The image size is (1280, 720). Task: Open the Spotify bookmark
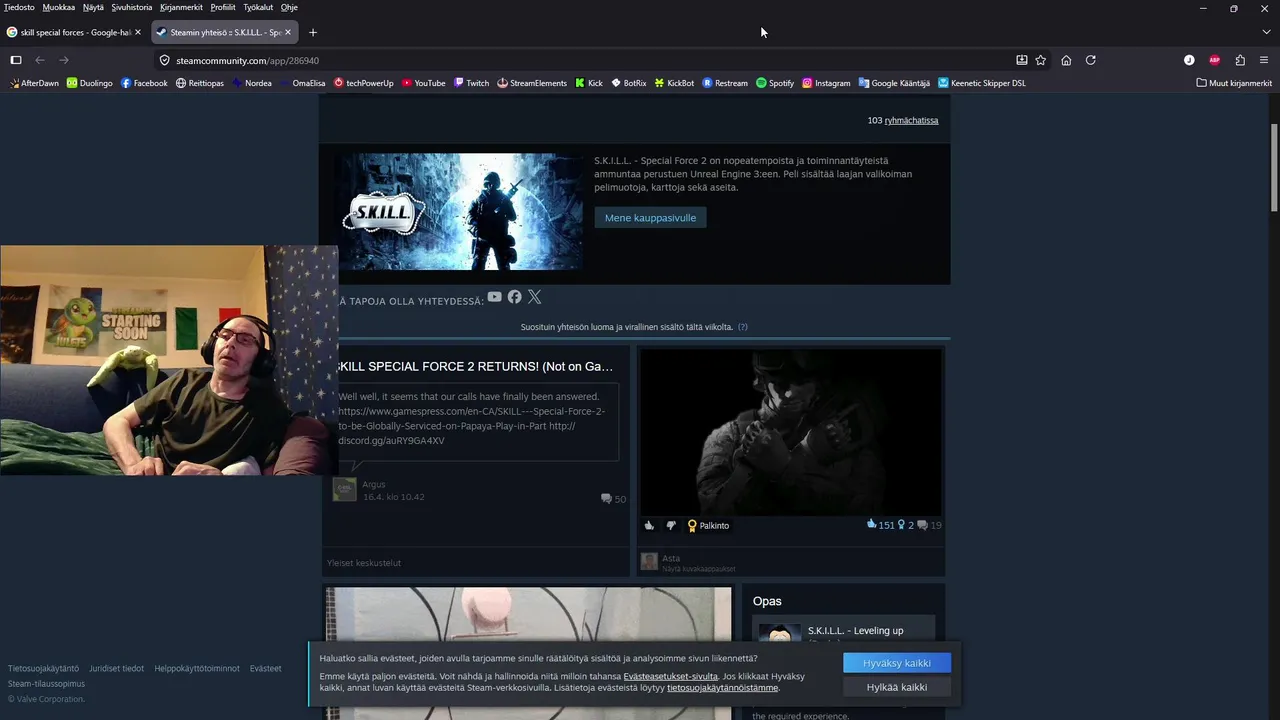(775, 83)
